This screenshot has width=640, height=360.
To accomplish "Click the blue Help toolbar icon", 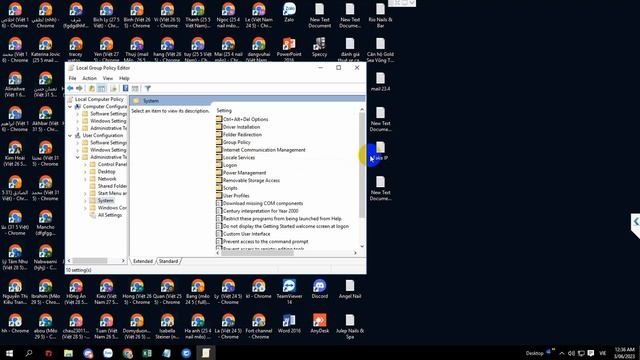I will pos(125,88).
